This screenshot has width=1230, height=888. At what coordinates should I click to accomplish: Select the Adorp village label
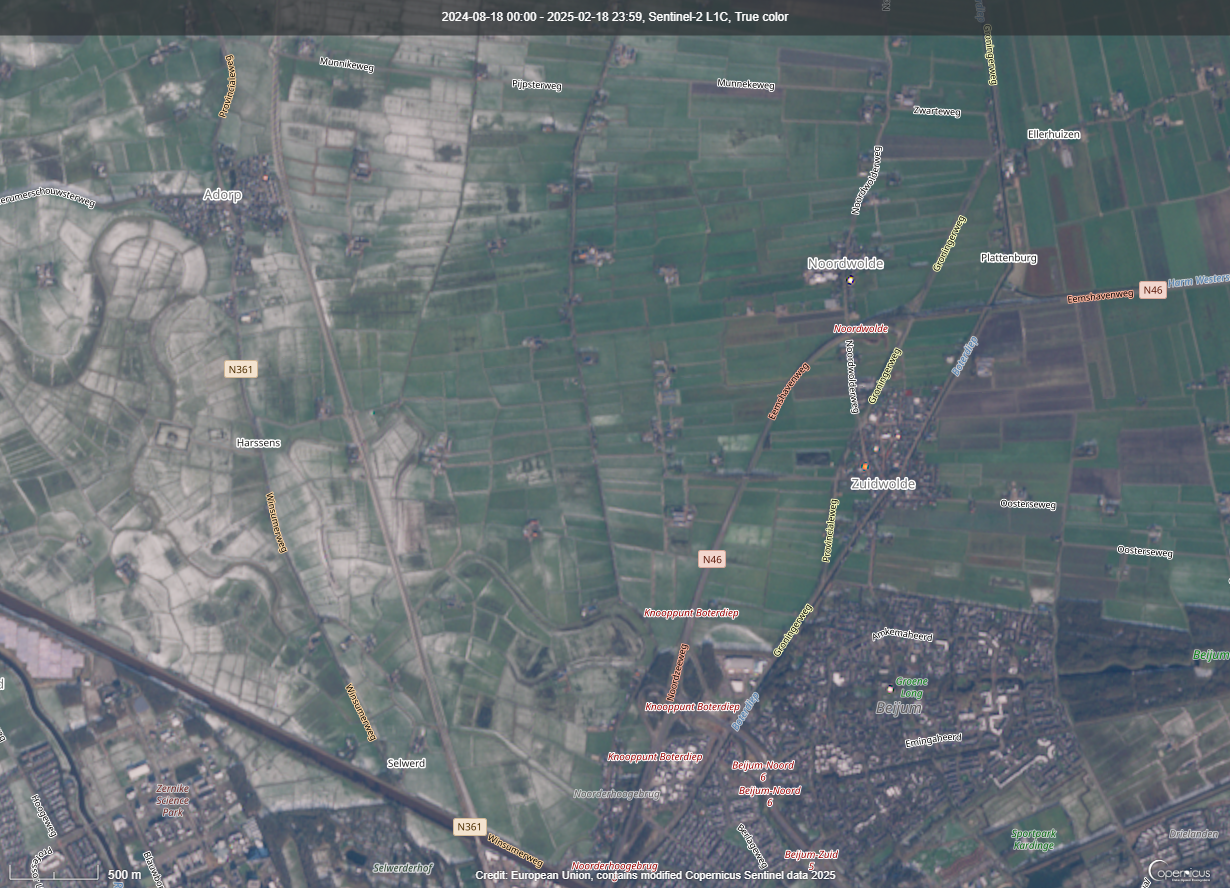click(x=222, y=195)
